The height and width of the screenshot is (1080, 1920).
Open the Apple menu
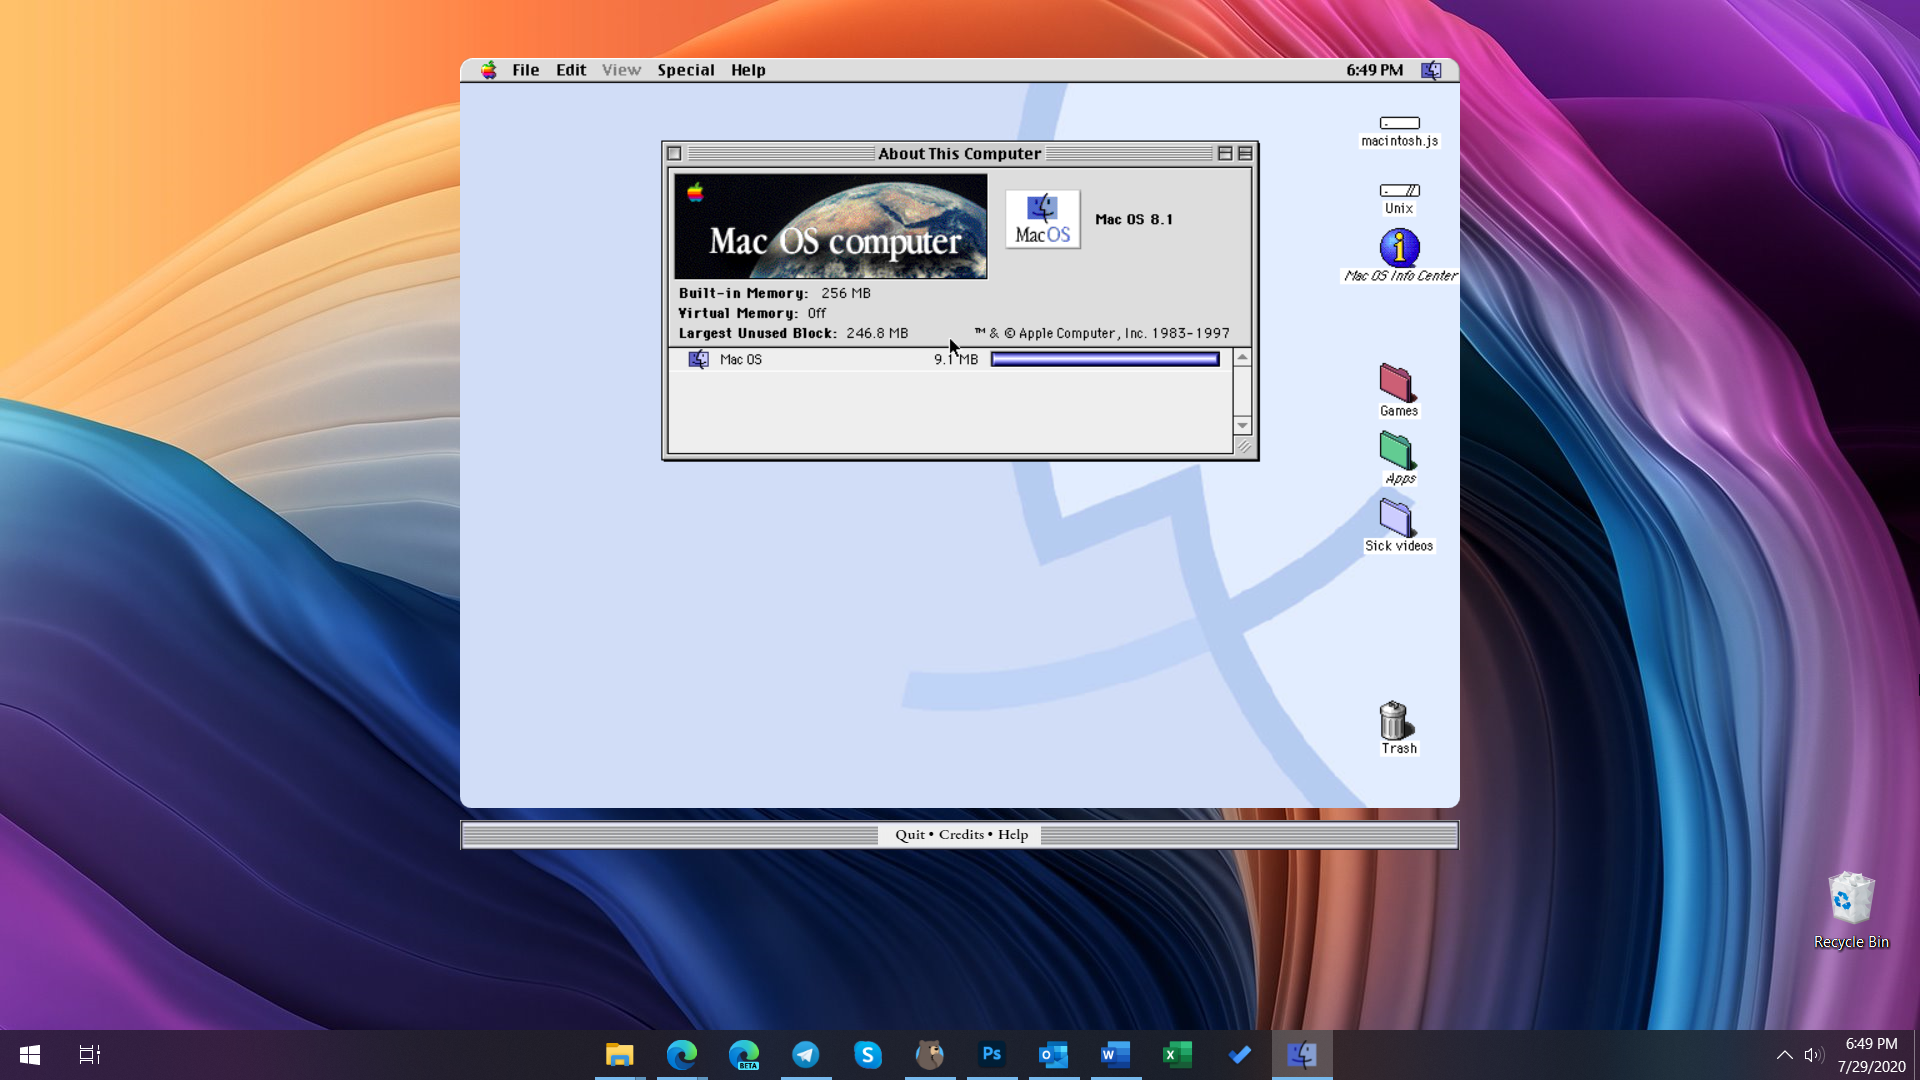pos(489,70)
